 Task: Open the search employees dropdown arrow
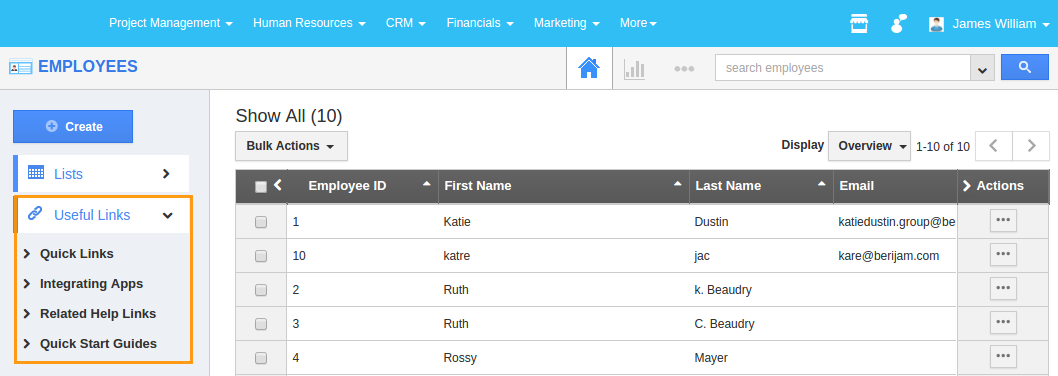982,68
